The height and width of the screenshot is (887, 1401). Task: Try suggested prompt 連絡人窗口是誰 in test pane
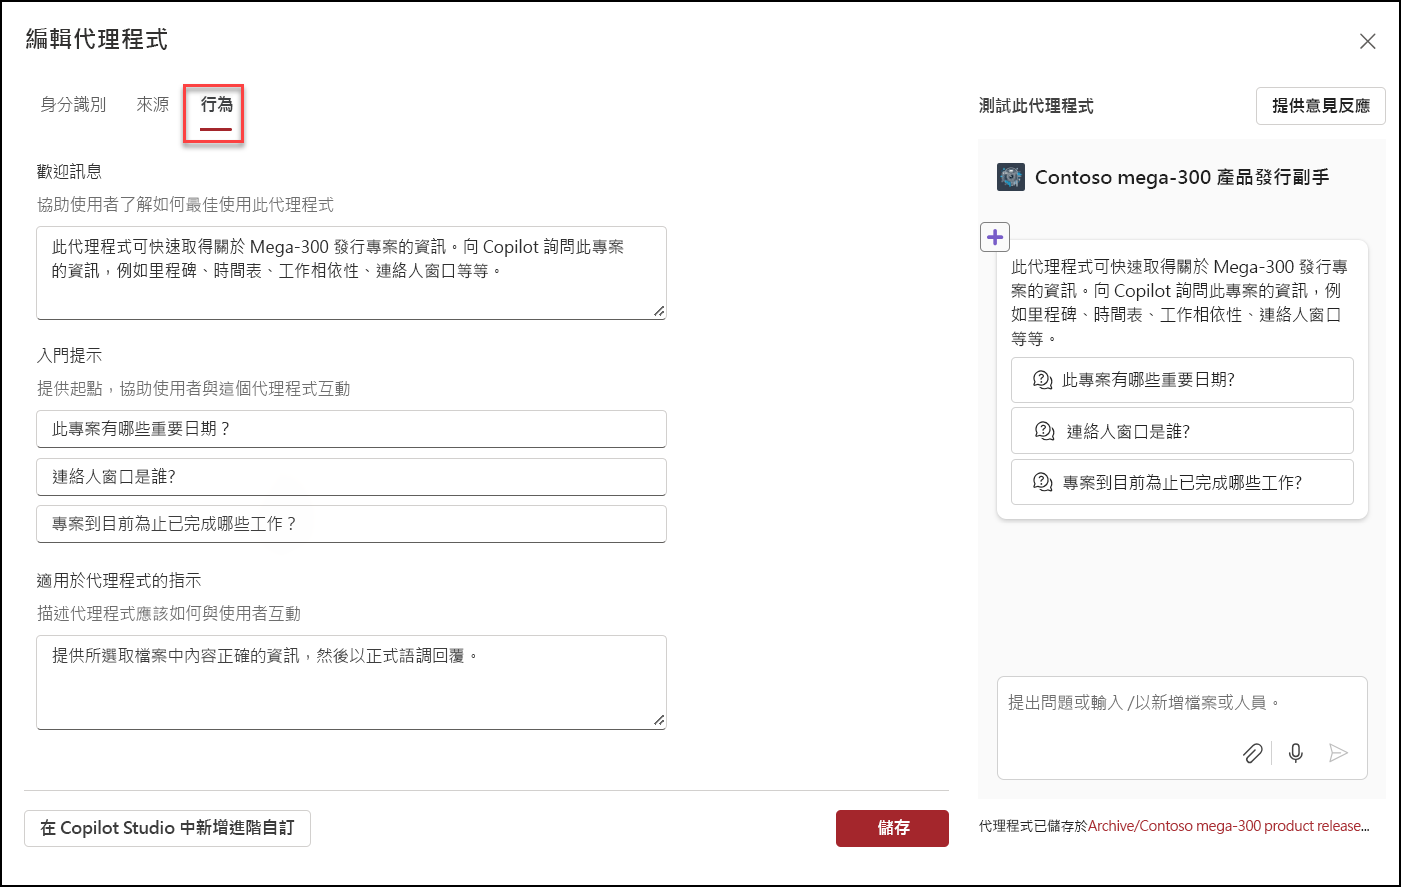pyautogui.click(x=1182, y=431)
